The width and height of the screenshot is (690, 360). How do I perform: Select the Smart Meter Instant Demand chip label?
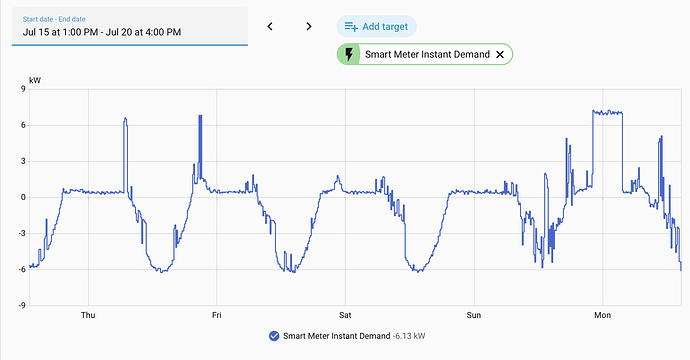[427, 55]
